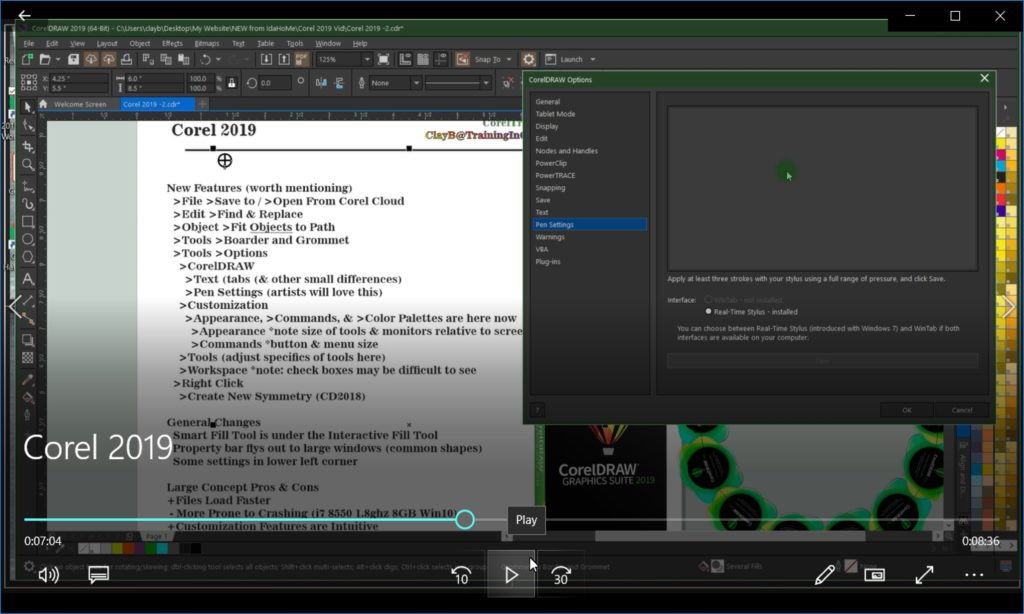
Task: Toggle full screen with the arrows icon
Action: tap(924, 575)
